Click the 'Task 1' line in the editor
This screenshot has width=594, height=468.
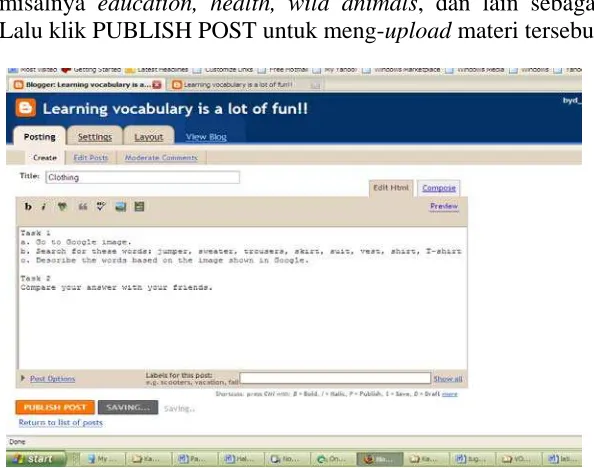coord(36,233)
